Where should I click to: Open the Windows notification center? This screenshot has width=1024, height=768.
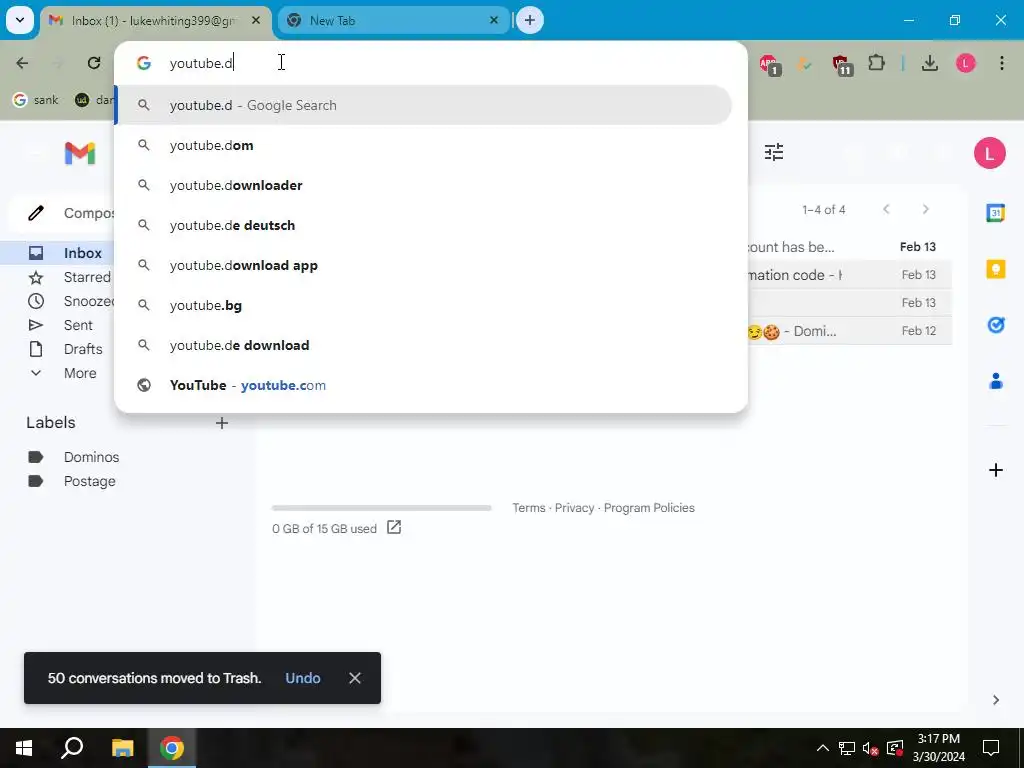coord(991,748)
